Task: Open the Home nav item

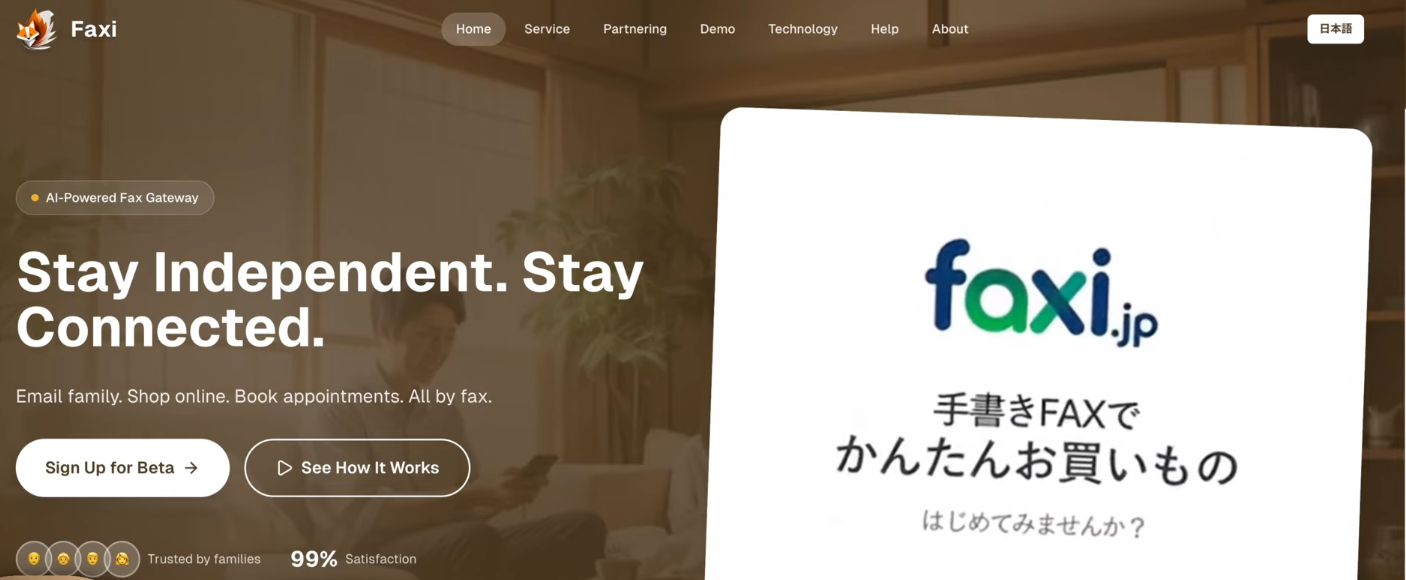Action: tap(473, 29)
